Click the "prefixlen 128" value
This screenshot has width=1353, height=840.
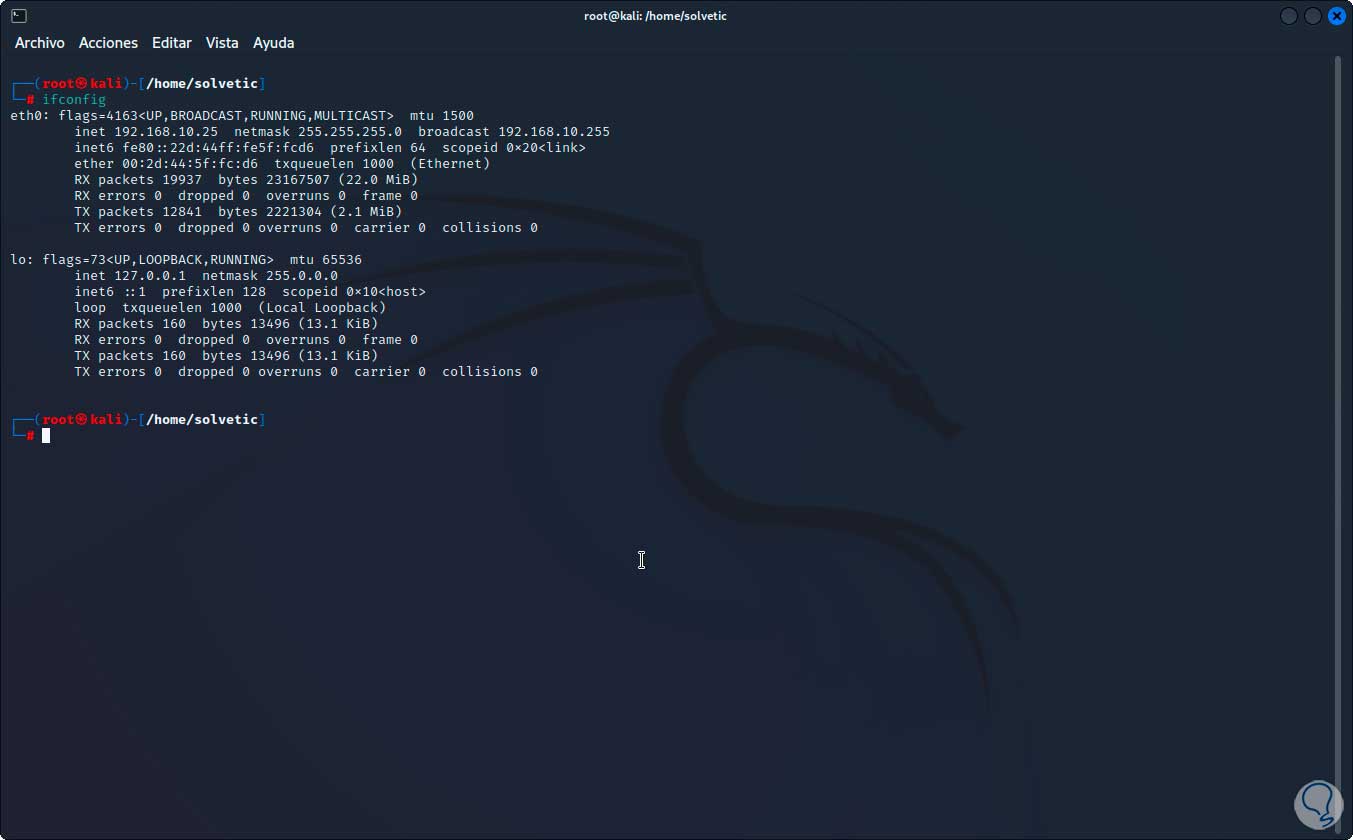click(214, 291)
